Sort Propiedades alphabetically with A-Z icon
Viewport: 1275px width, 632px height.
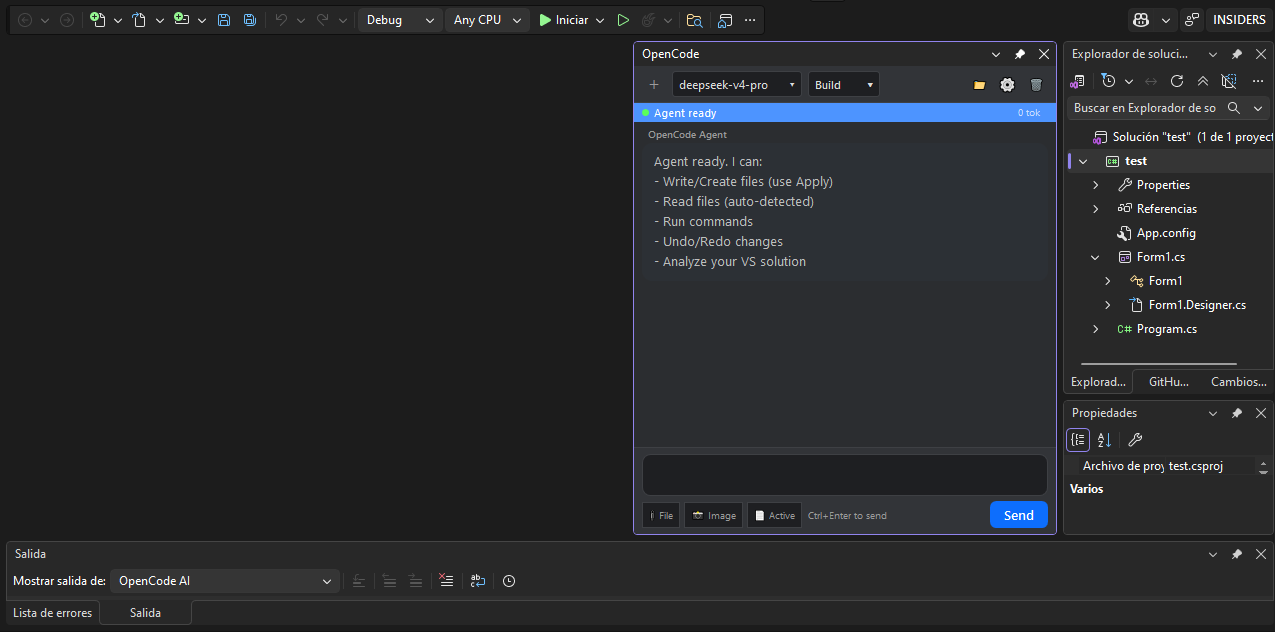click(x=1104, y=439)
